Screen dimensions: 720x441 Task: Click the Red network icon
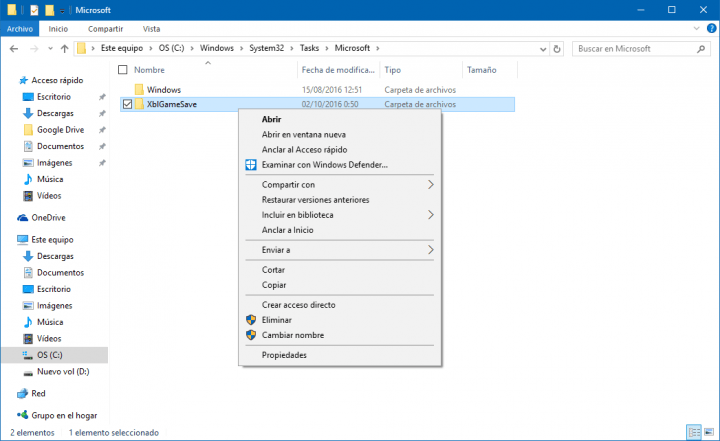tap(22, 393)
